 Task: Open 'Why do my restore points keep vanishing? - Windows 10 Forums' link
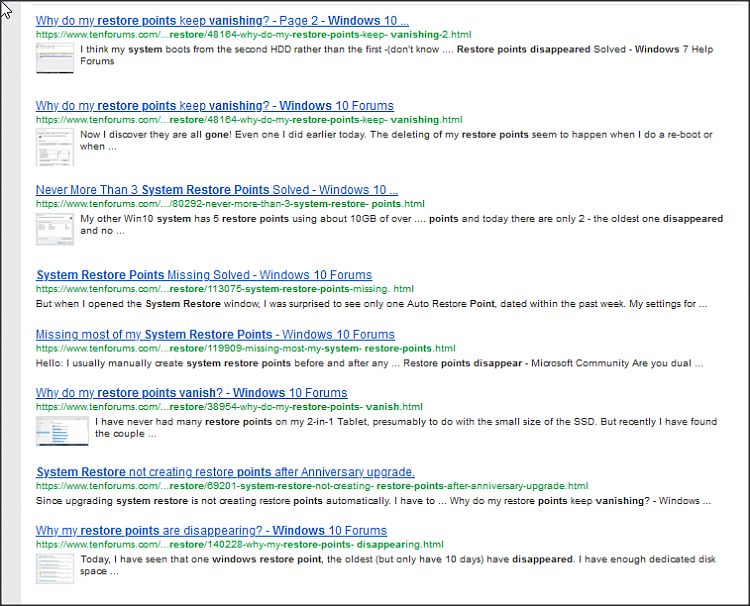pos(215,106)
